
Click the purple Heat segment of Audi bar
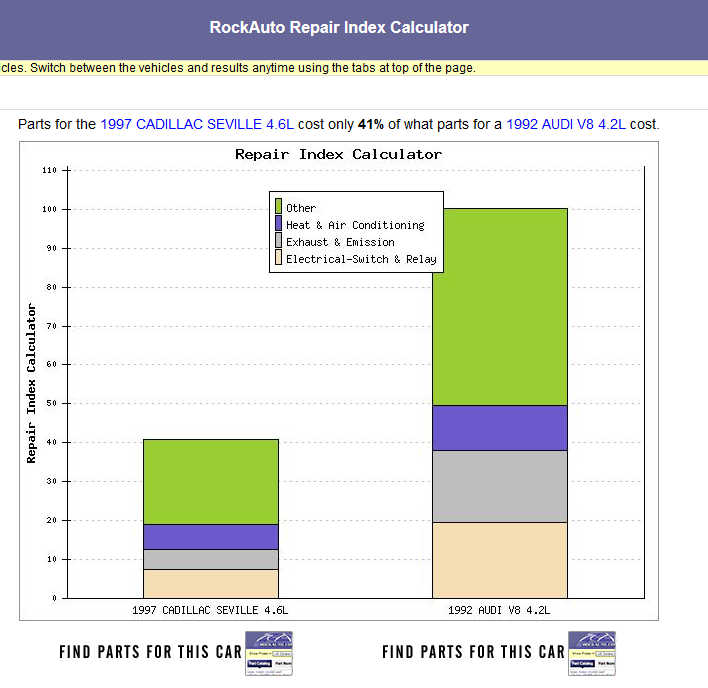click(500, 428)
